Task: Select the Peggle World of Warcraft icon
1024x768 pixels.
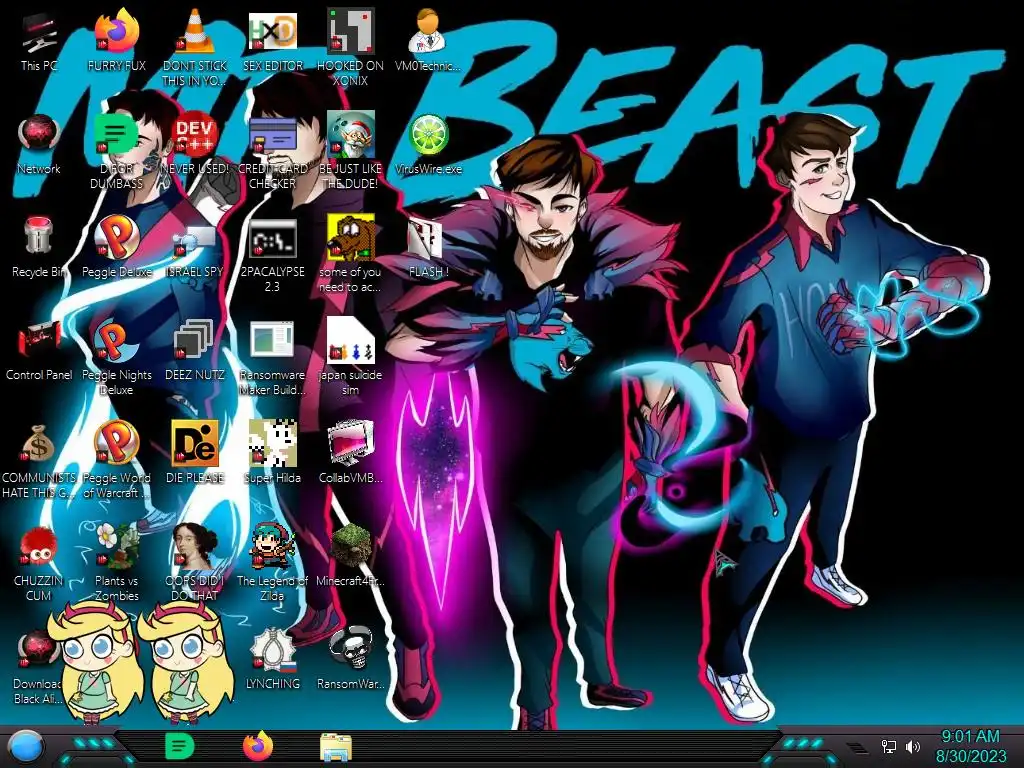Action: (x=116, y=443)
